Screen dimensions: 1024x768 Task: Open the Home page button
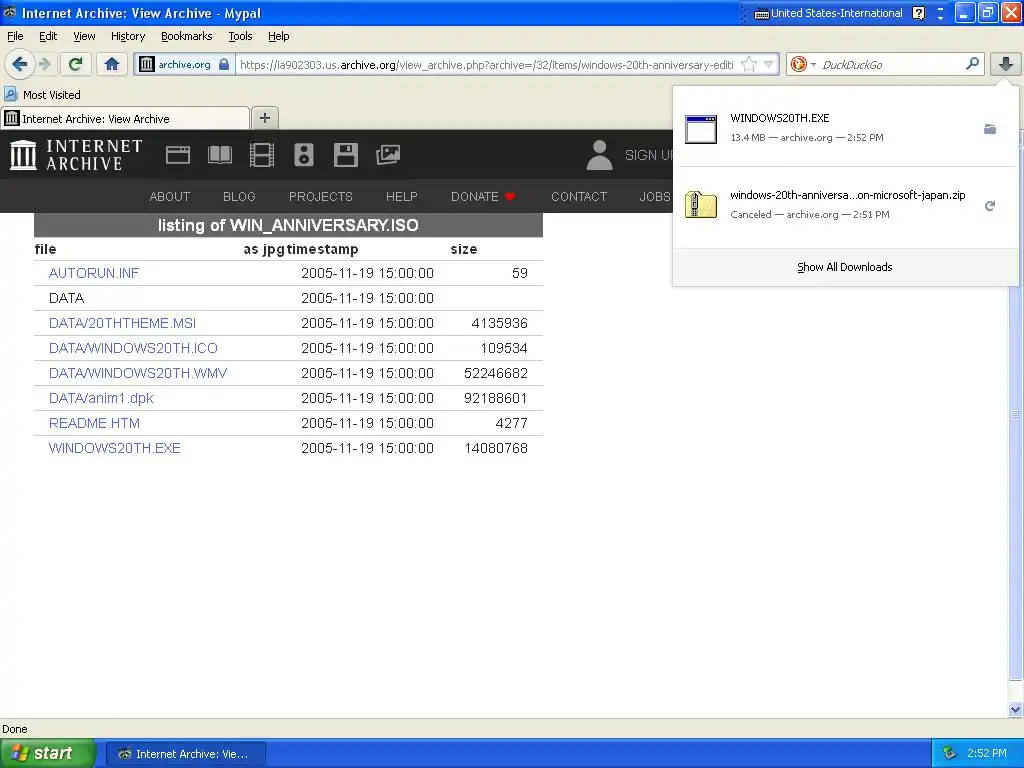point(112,64)
